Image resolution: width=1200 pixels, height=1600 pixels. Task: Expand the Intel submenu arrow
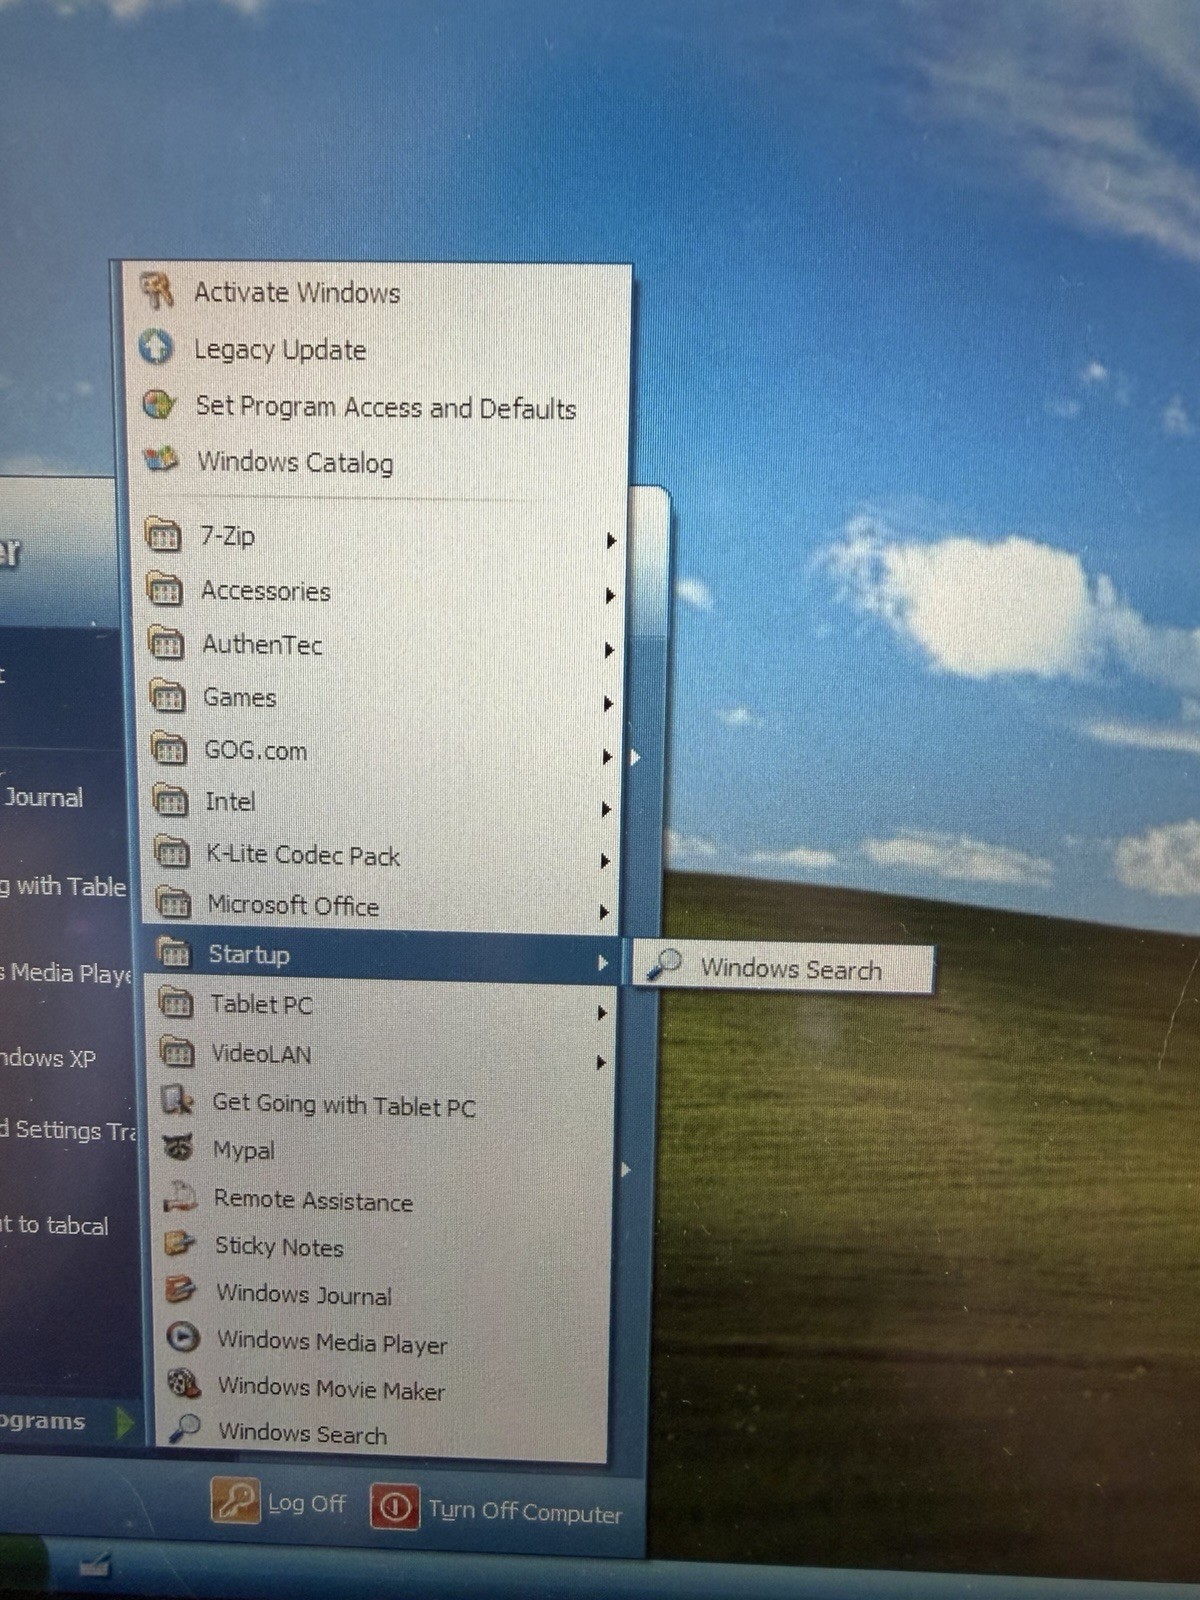coord(606,809)
